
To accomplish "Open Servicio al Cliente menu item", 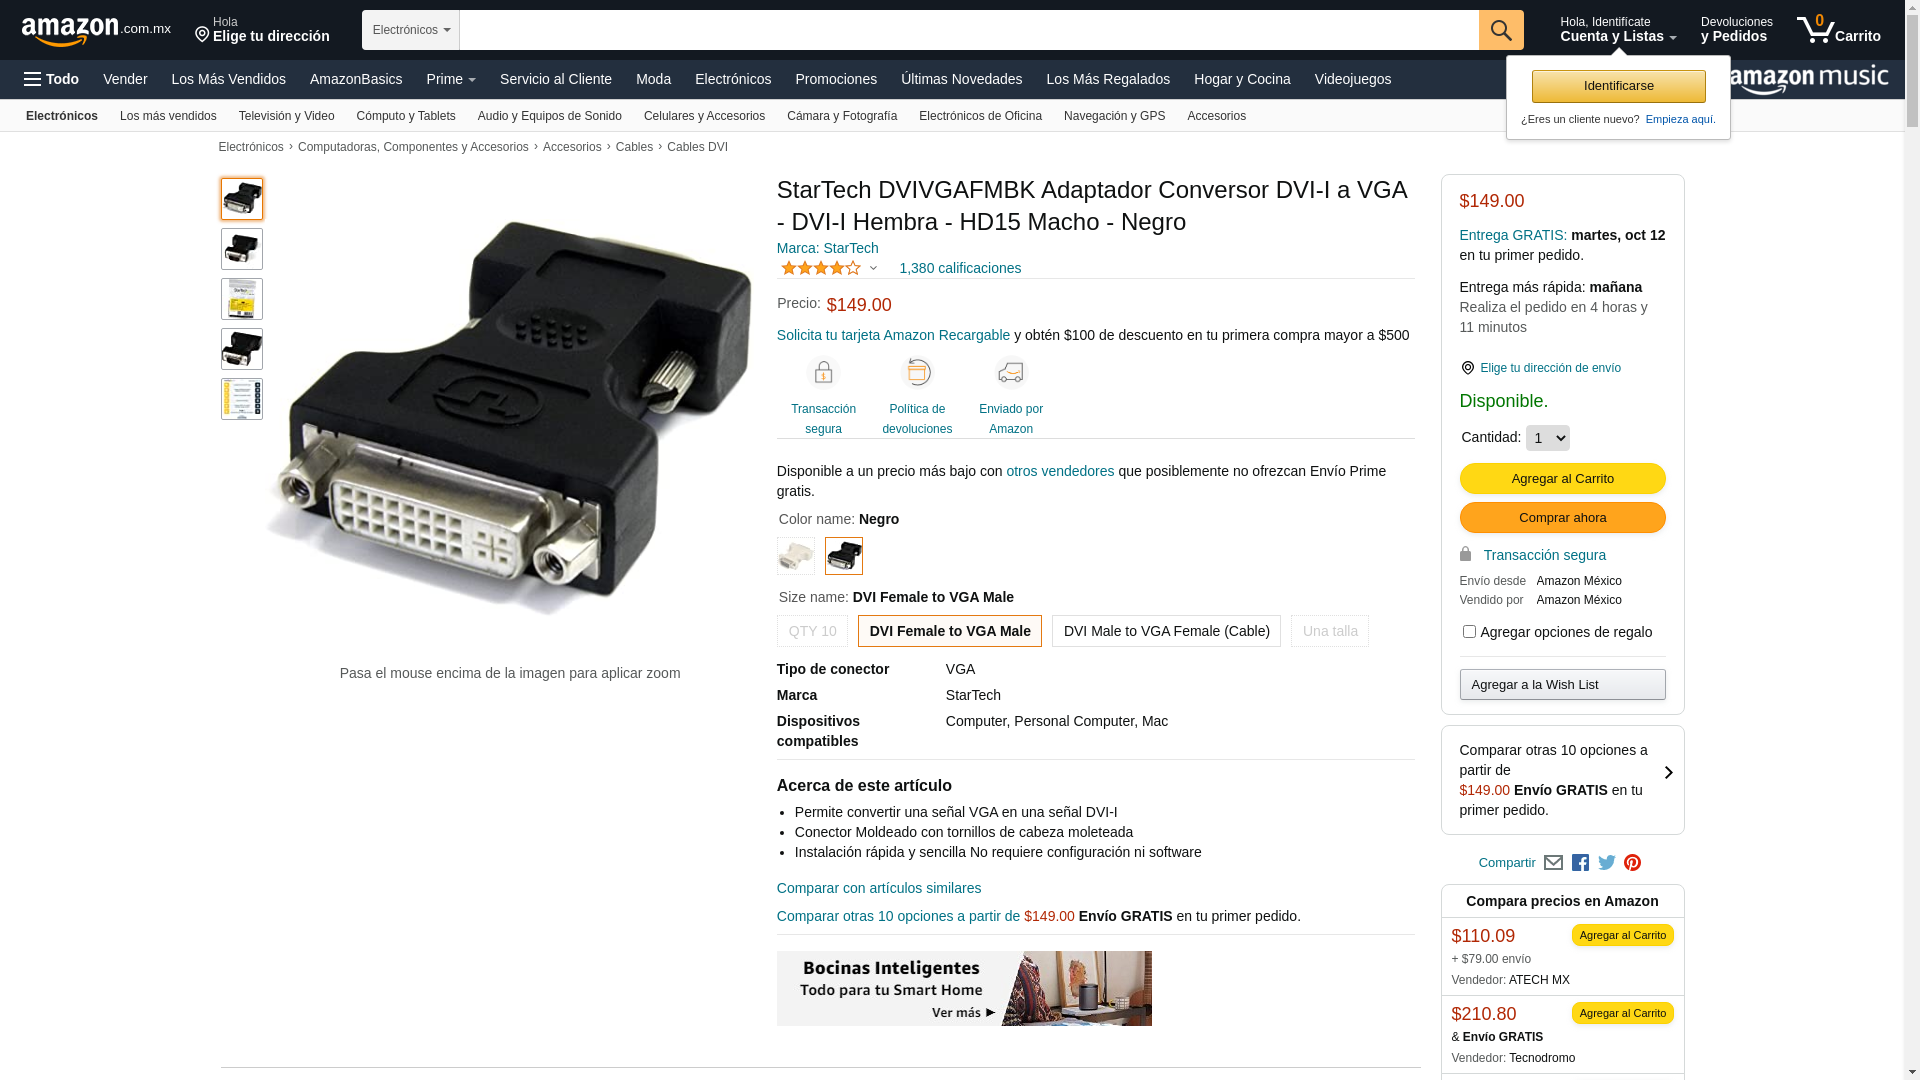I will pyautogui.click(x=556, y=79).
